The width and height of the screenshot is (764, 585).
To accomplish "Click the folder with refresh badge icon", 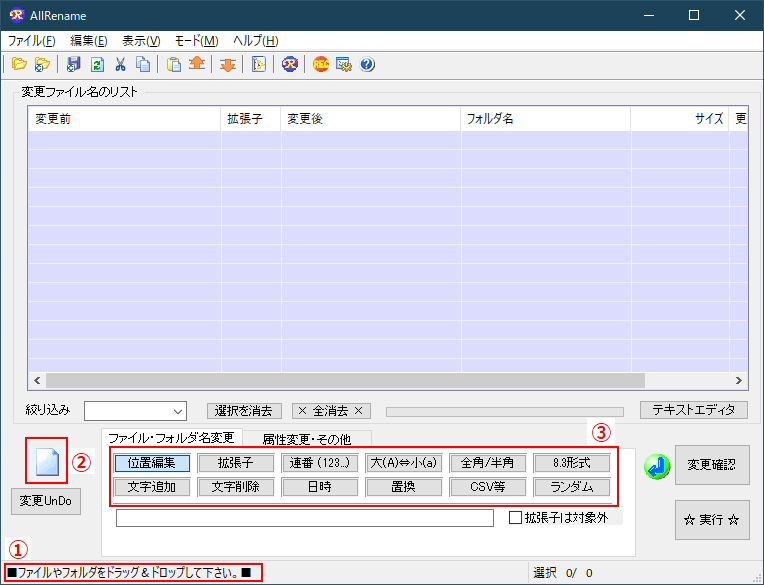I will coord(42,64).
